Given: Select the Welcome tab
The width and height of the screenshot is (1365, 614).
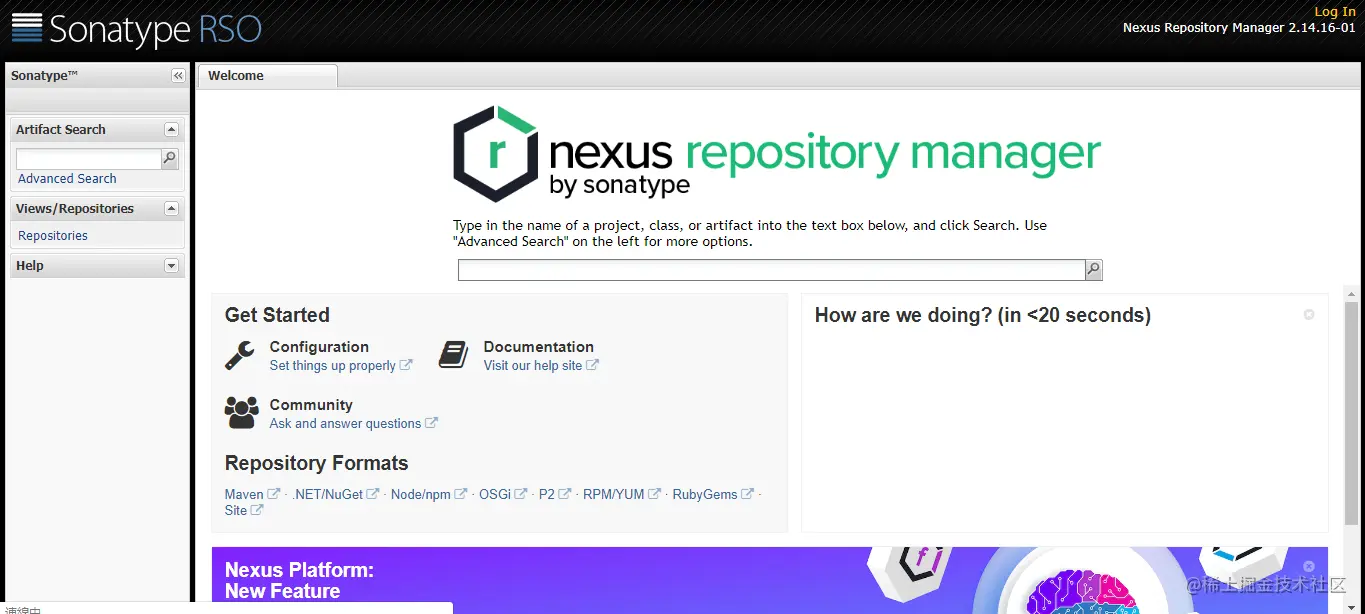Looking at the screenshot, I should click(267, 76).
